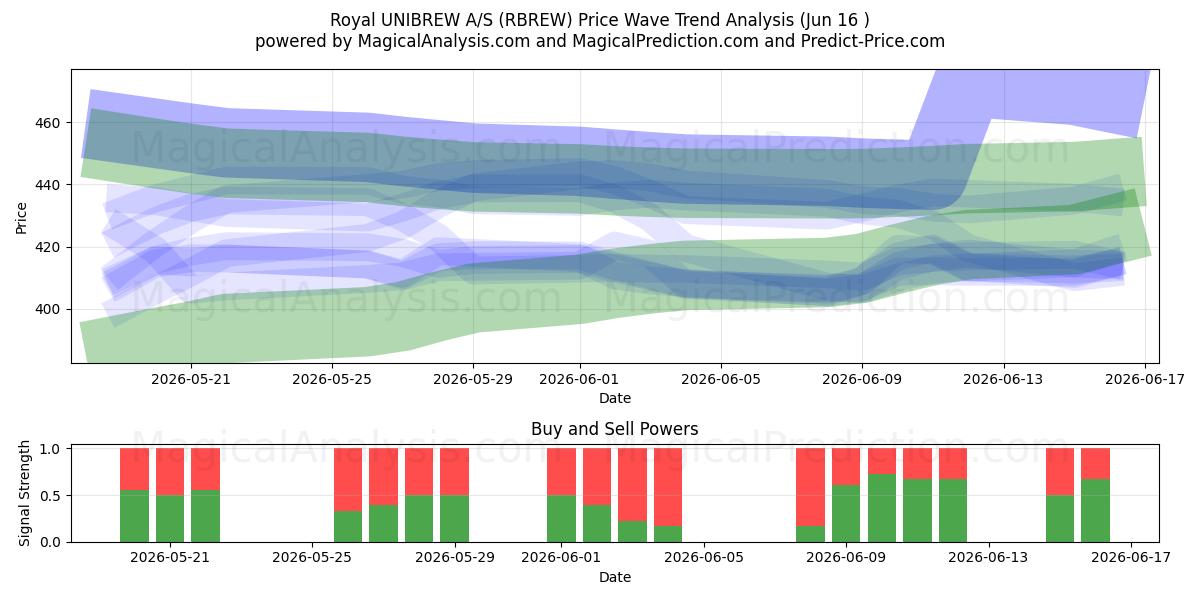1200x600 pixels.
Task: Click the 'powered by MagicalAnalysis.com' subtitle line
Action: coord(600,41)
